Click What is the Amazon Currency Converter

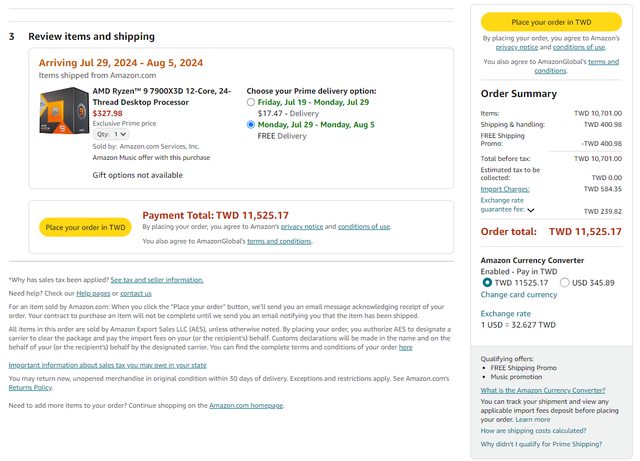point(543,390)
